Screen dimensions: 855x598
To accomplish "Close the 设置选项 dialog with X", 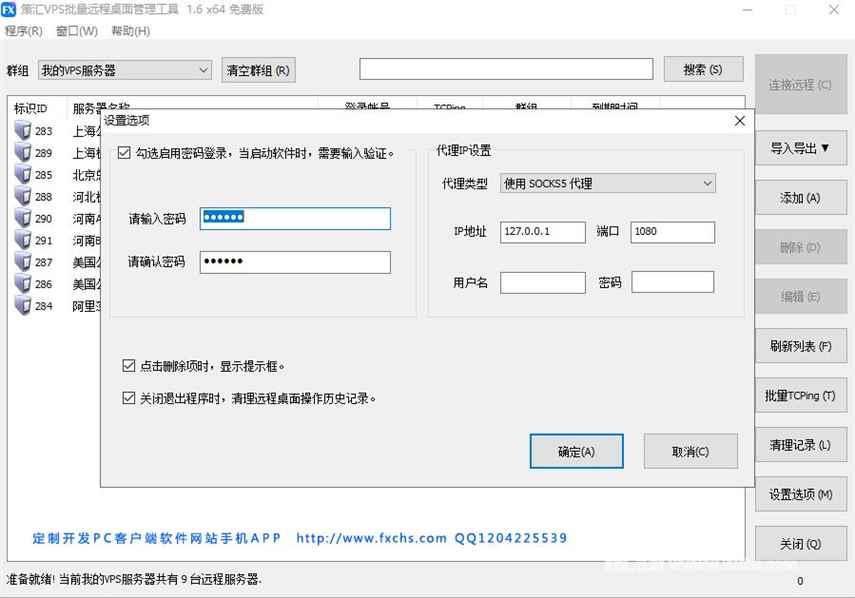I will pyautogui.click(x=739, y=121).
